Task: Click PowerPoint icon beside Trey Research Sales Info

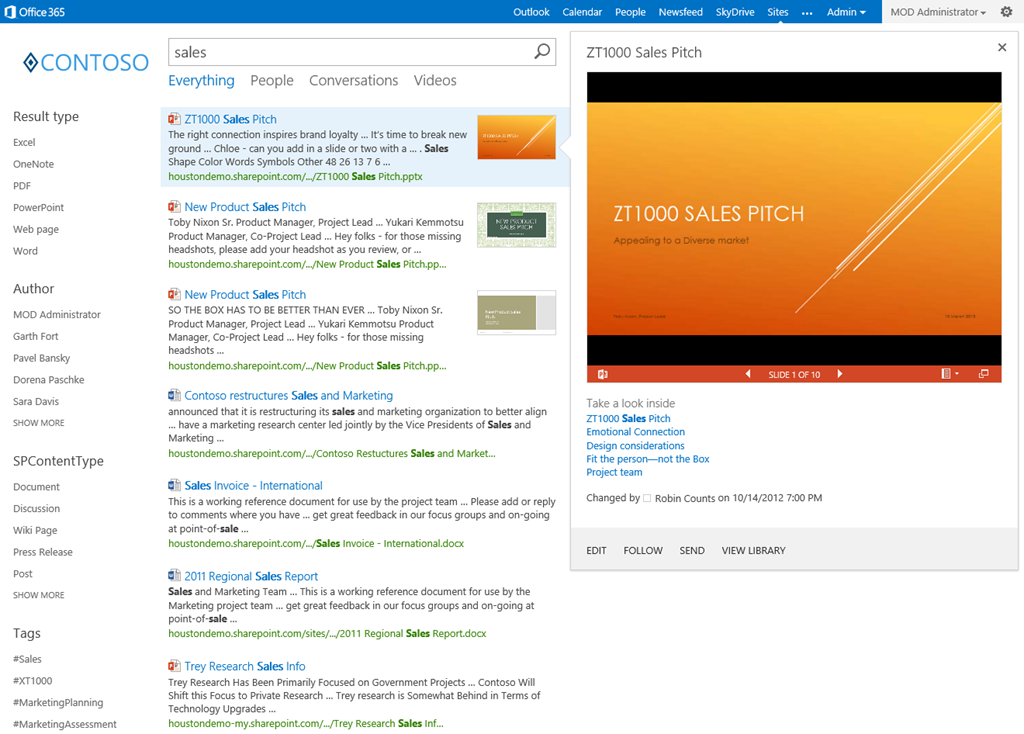Action: (174, 666)
